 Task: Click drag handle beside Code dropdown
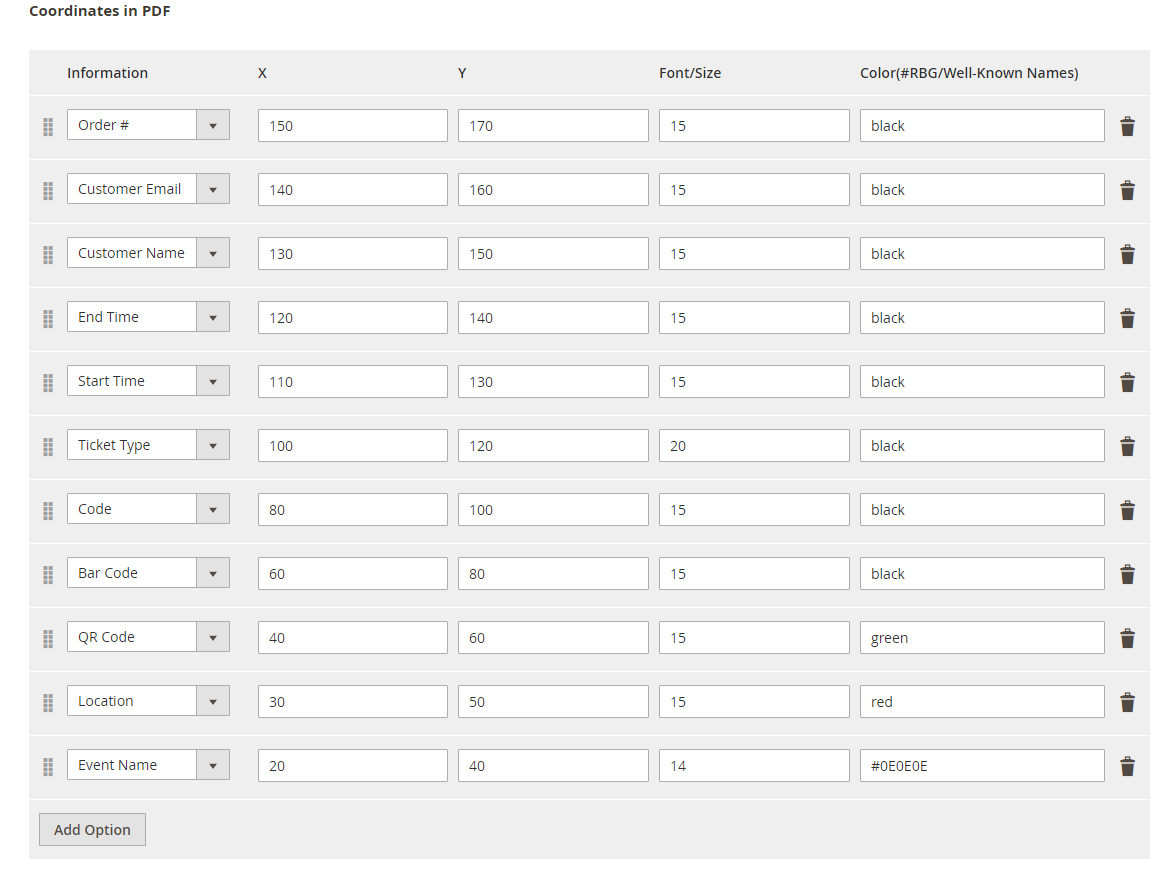point(49,511)
